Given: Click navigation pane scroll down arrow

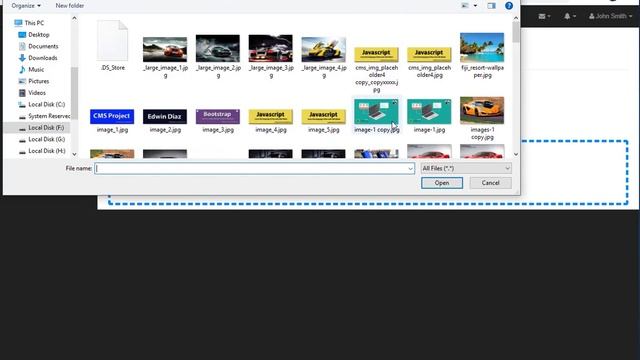Looking at the screenshot, I should (74, 154).
